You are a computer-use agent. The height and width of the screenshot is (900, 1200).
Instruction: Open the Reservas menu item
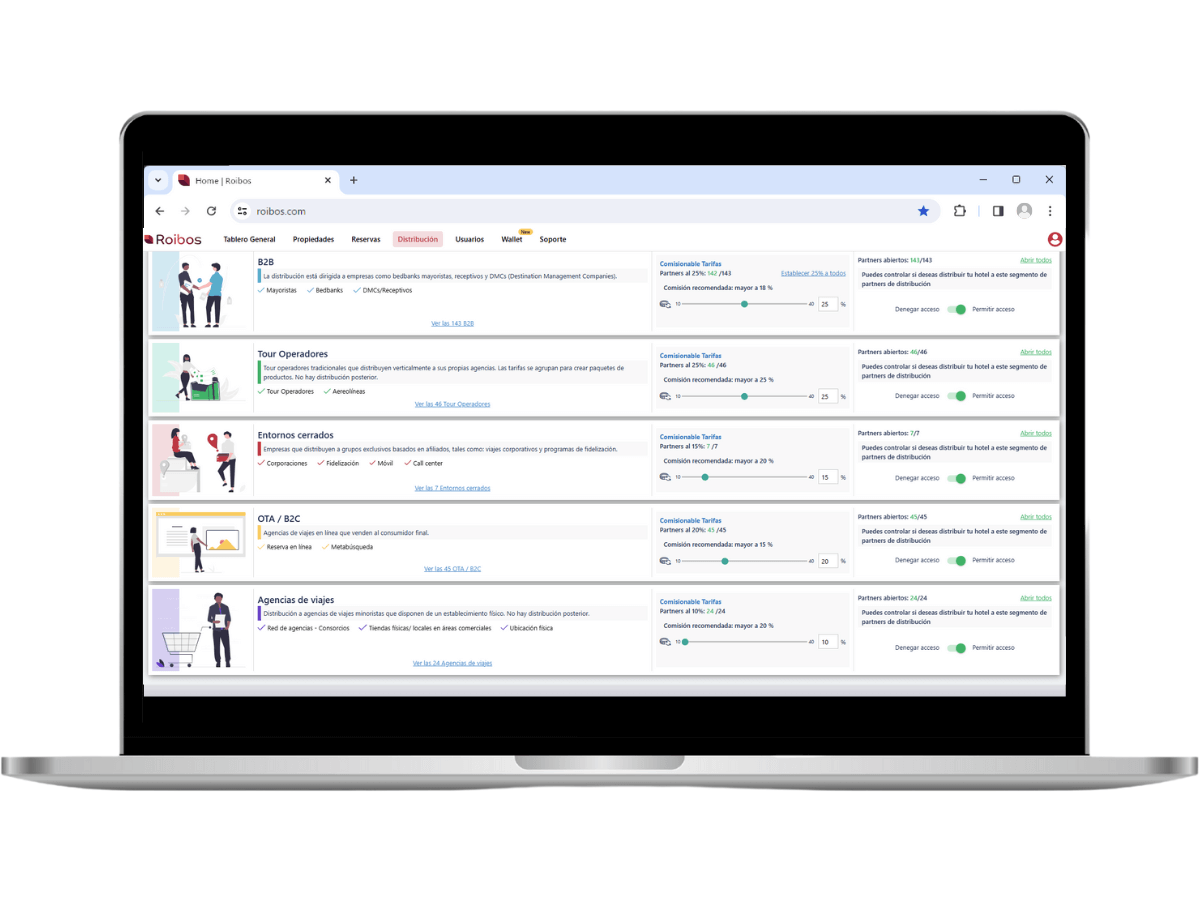coord(365,239)
